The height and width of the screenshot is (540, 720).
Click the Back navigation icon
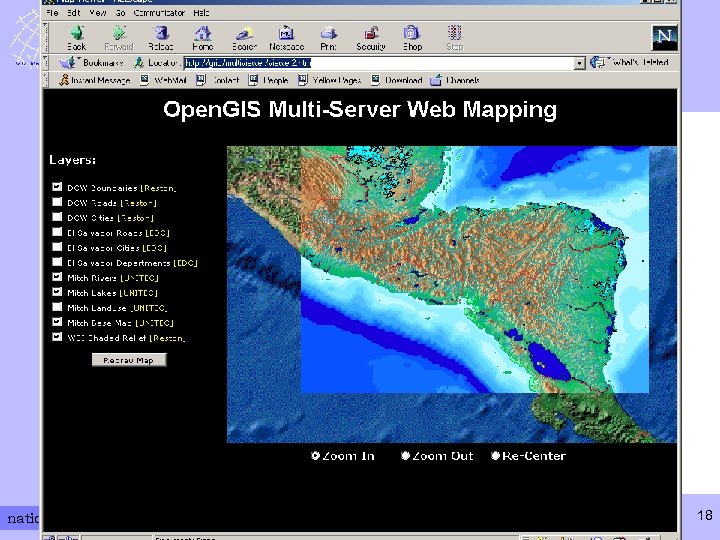coord(77,34)
